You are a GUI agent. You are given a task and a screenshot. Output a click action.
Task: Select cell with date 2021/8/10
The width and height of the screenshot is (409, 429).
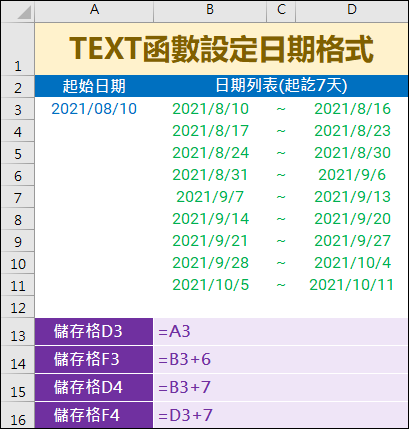pos(210,109)
